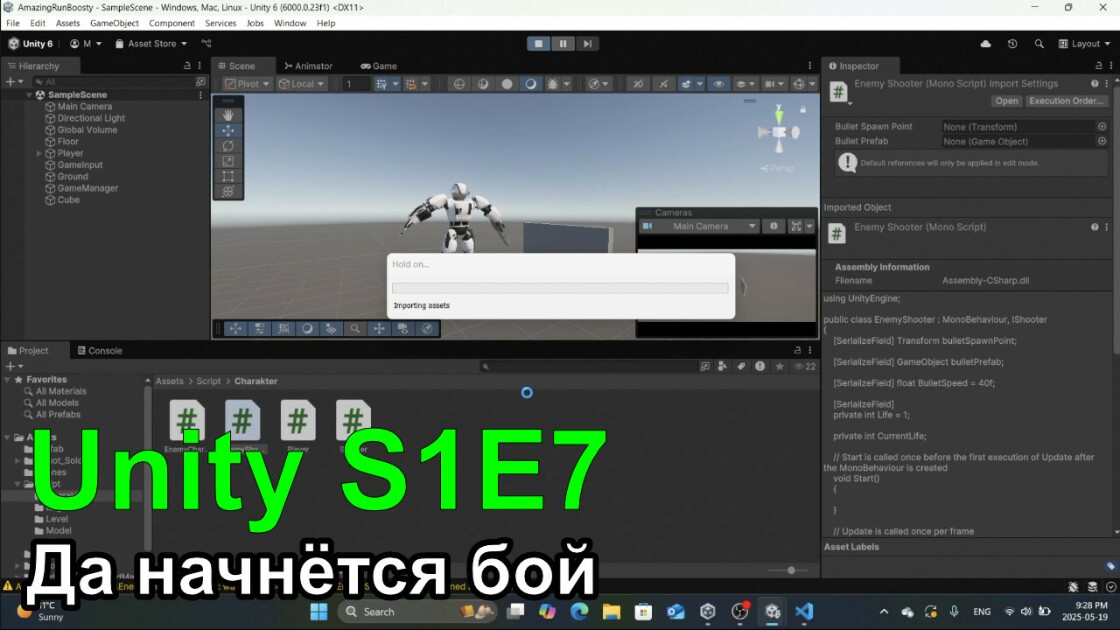Click camera overlay info icon
The height and width of the screenshot is (630, 1120).
774,226
